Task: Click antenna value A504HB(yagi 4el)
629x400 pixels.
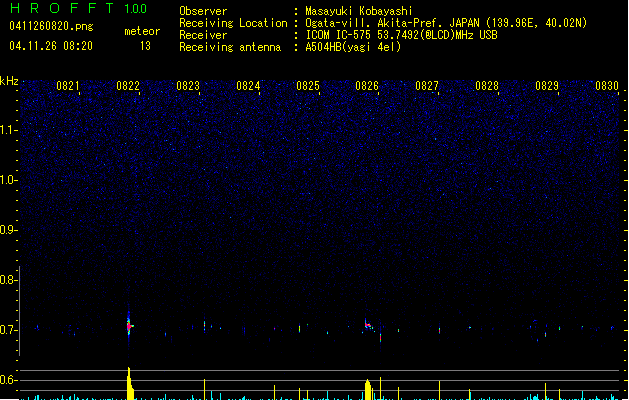Action: 353,47
